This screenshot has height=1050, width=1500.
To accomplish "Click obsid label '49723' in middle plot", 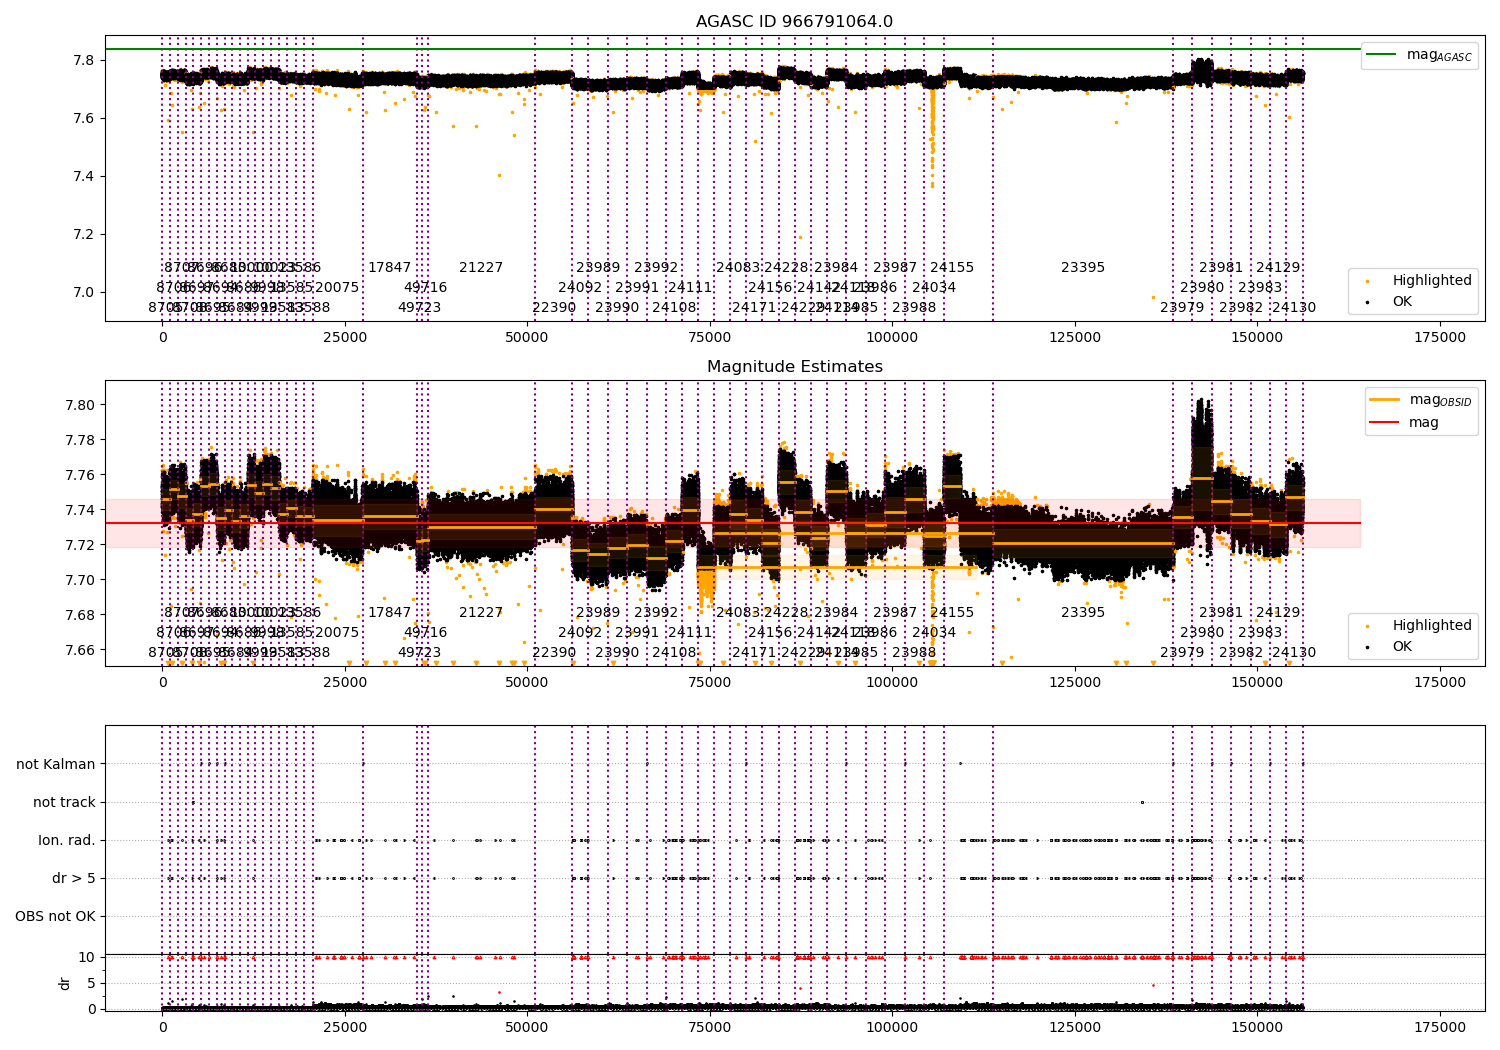I will point(419,652).
